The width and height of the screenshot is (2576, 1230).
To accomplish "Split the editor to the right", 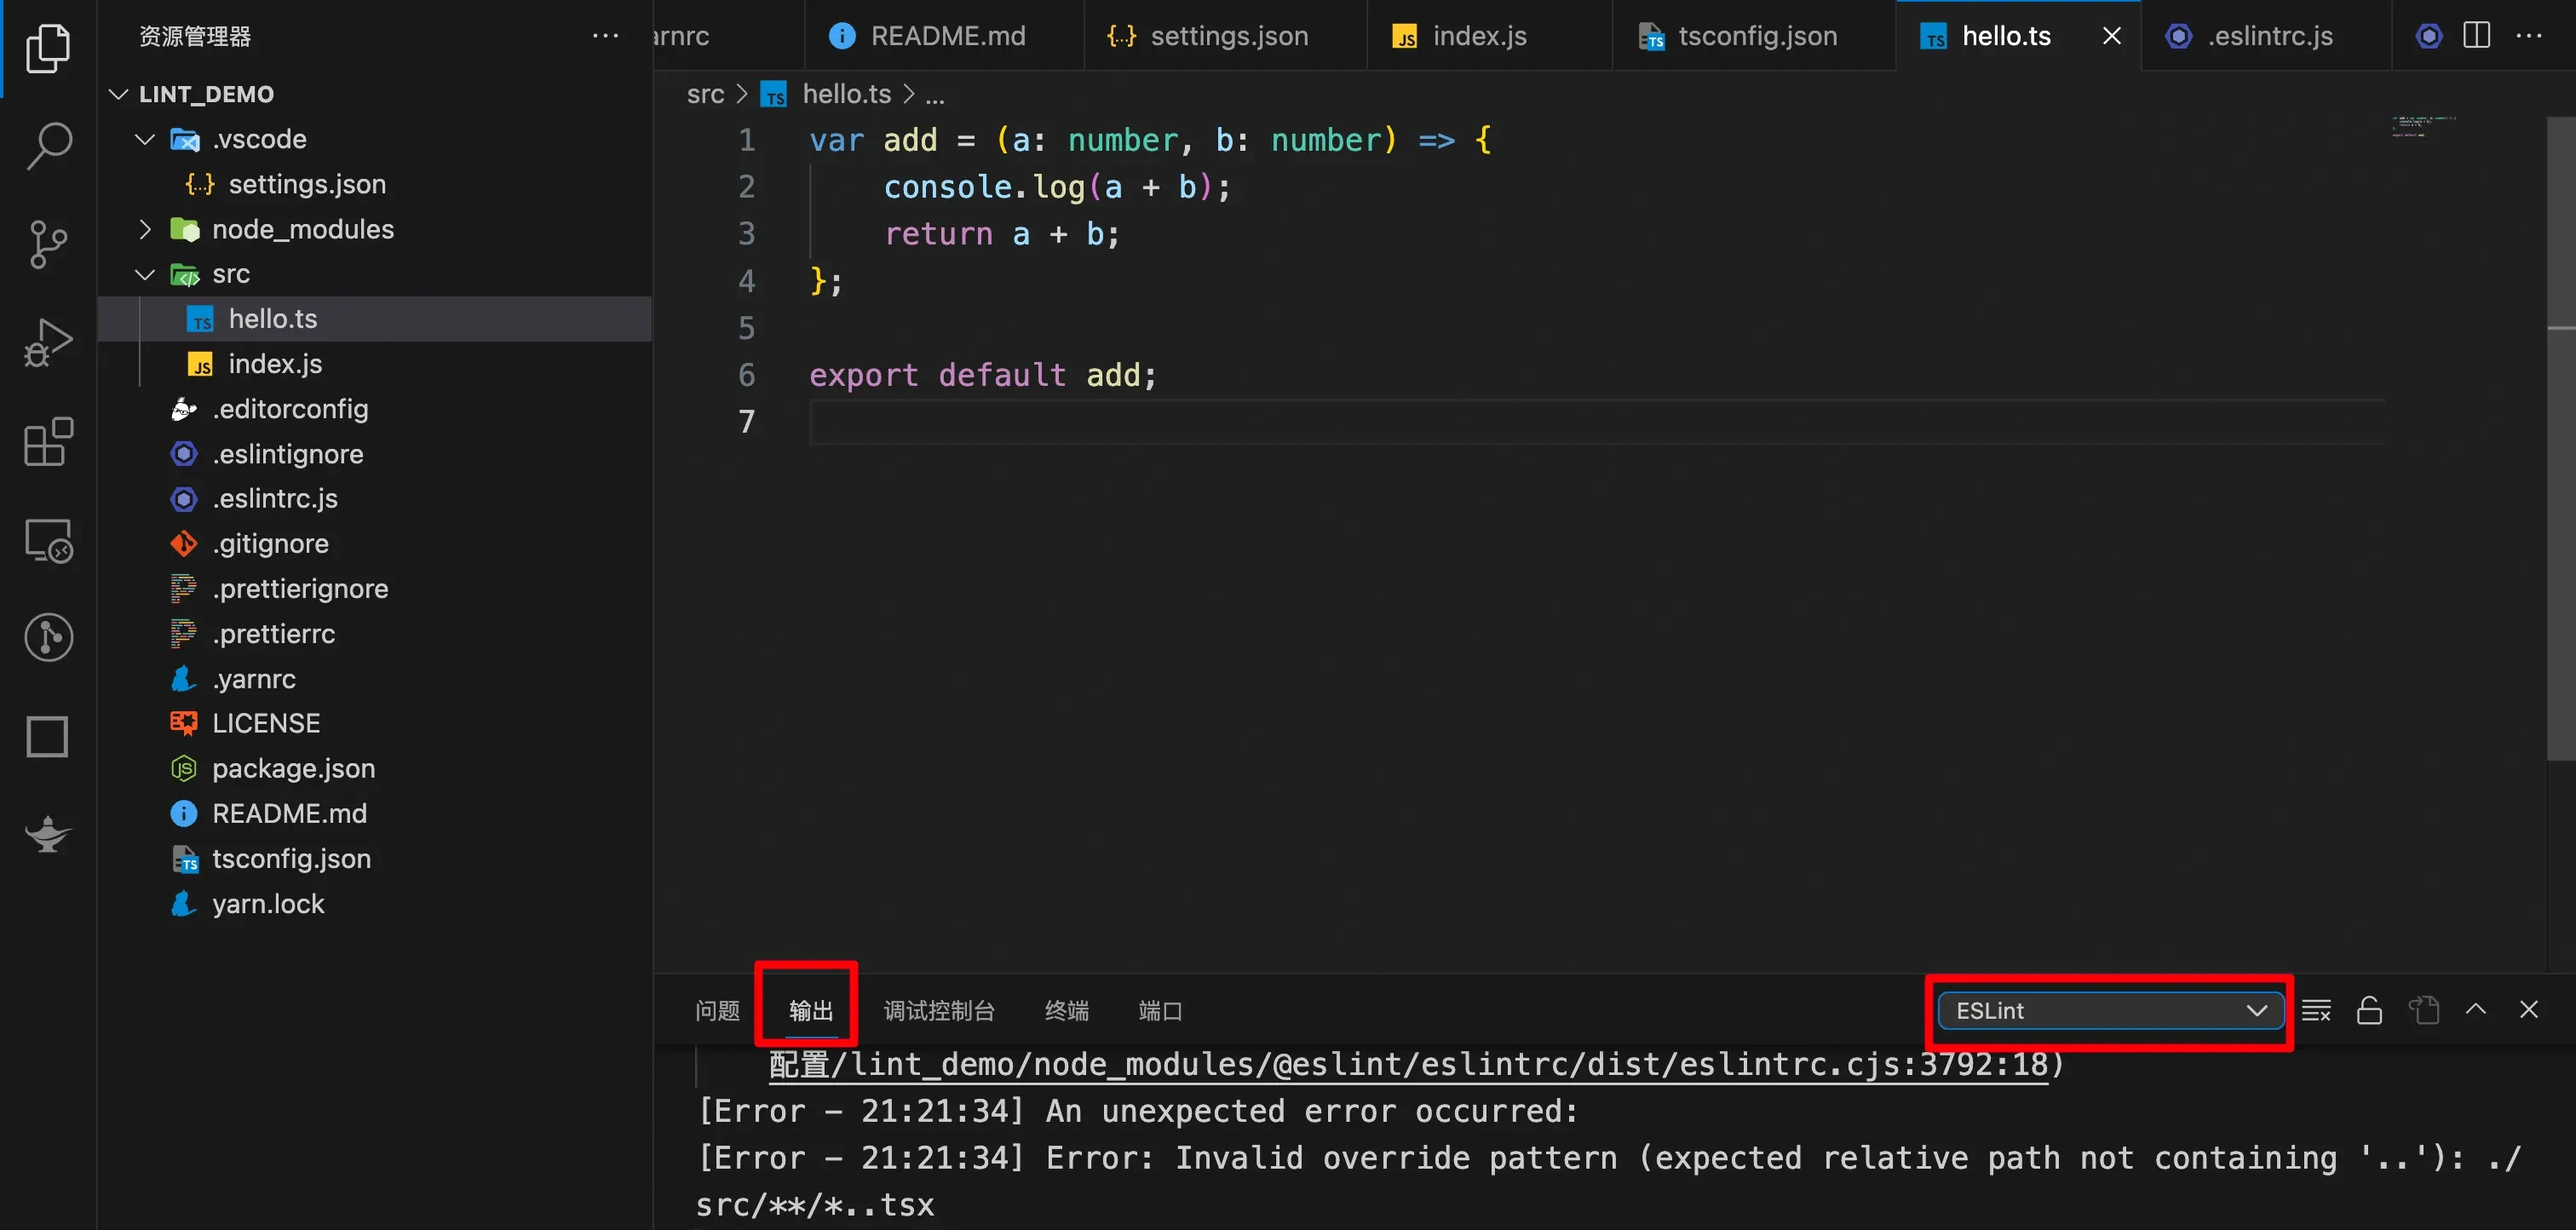I will [x=2476, y=36].
